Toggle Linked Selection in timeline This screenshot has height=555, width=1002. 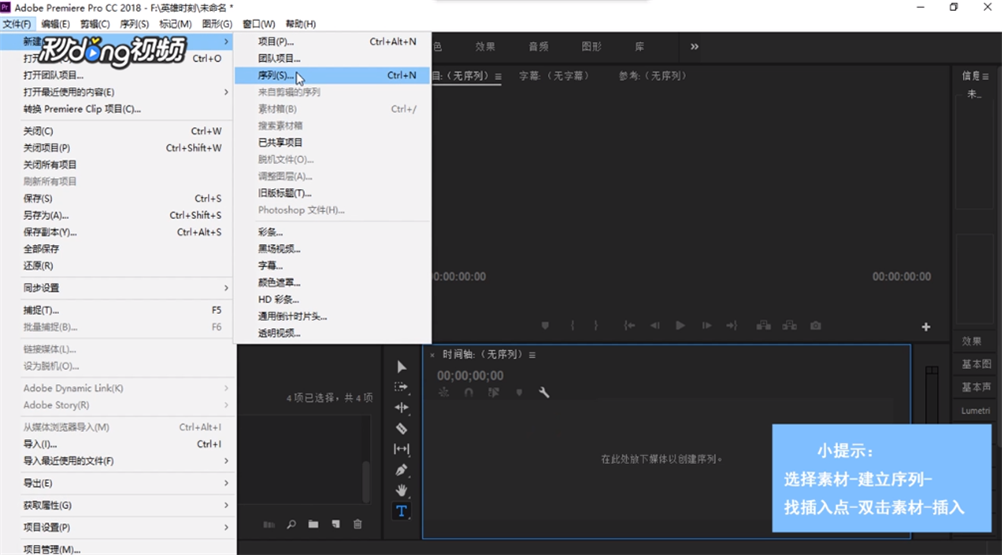pos(493,393)
